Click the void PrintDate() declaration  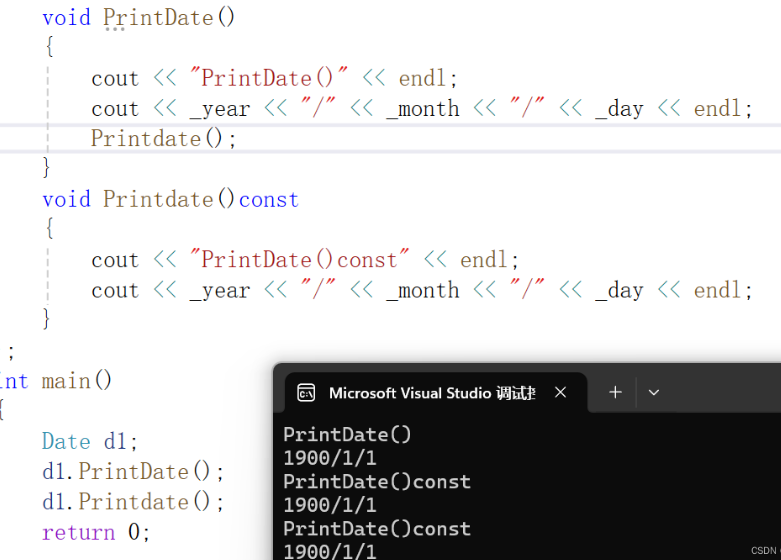(x=138, y=17)
